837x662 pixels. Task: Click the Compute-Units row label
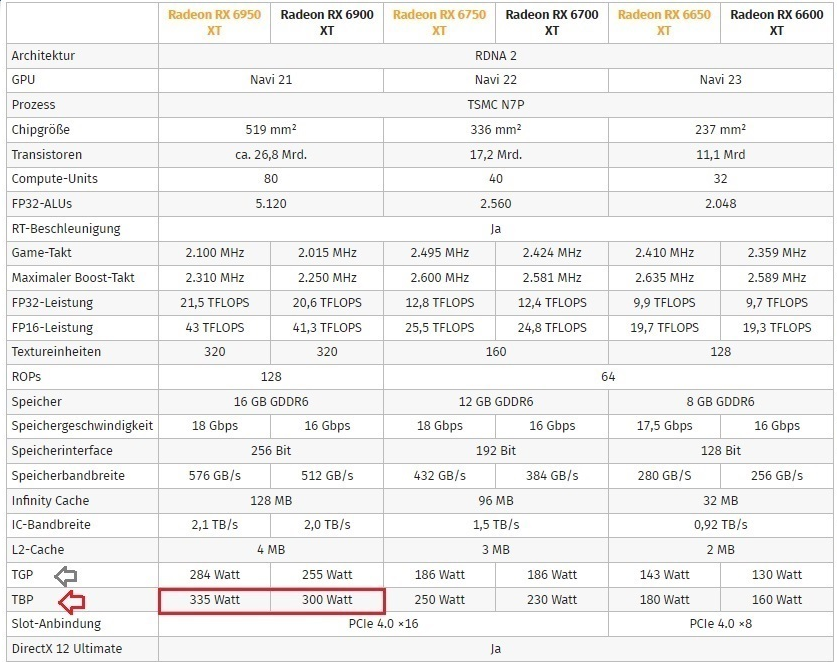coord(54,179)
